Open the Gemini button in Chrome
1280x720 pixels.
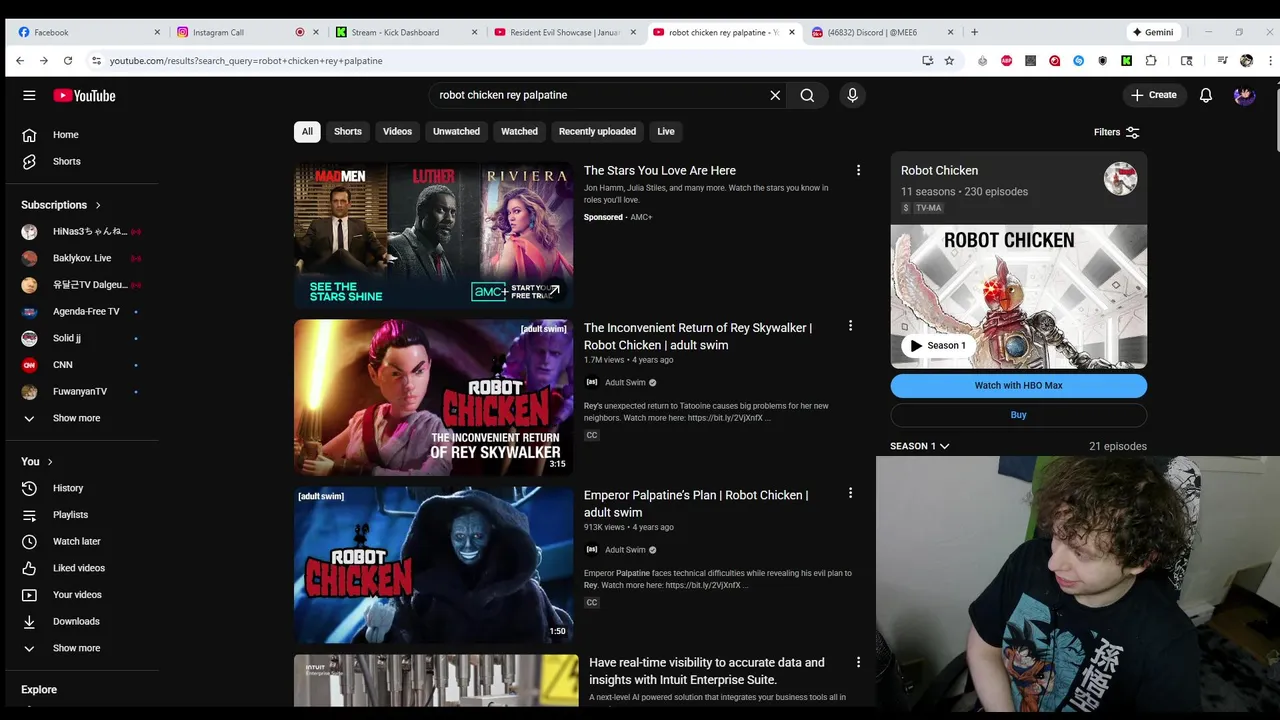tap(1153, 32)
